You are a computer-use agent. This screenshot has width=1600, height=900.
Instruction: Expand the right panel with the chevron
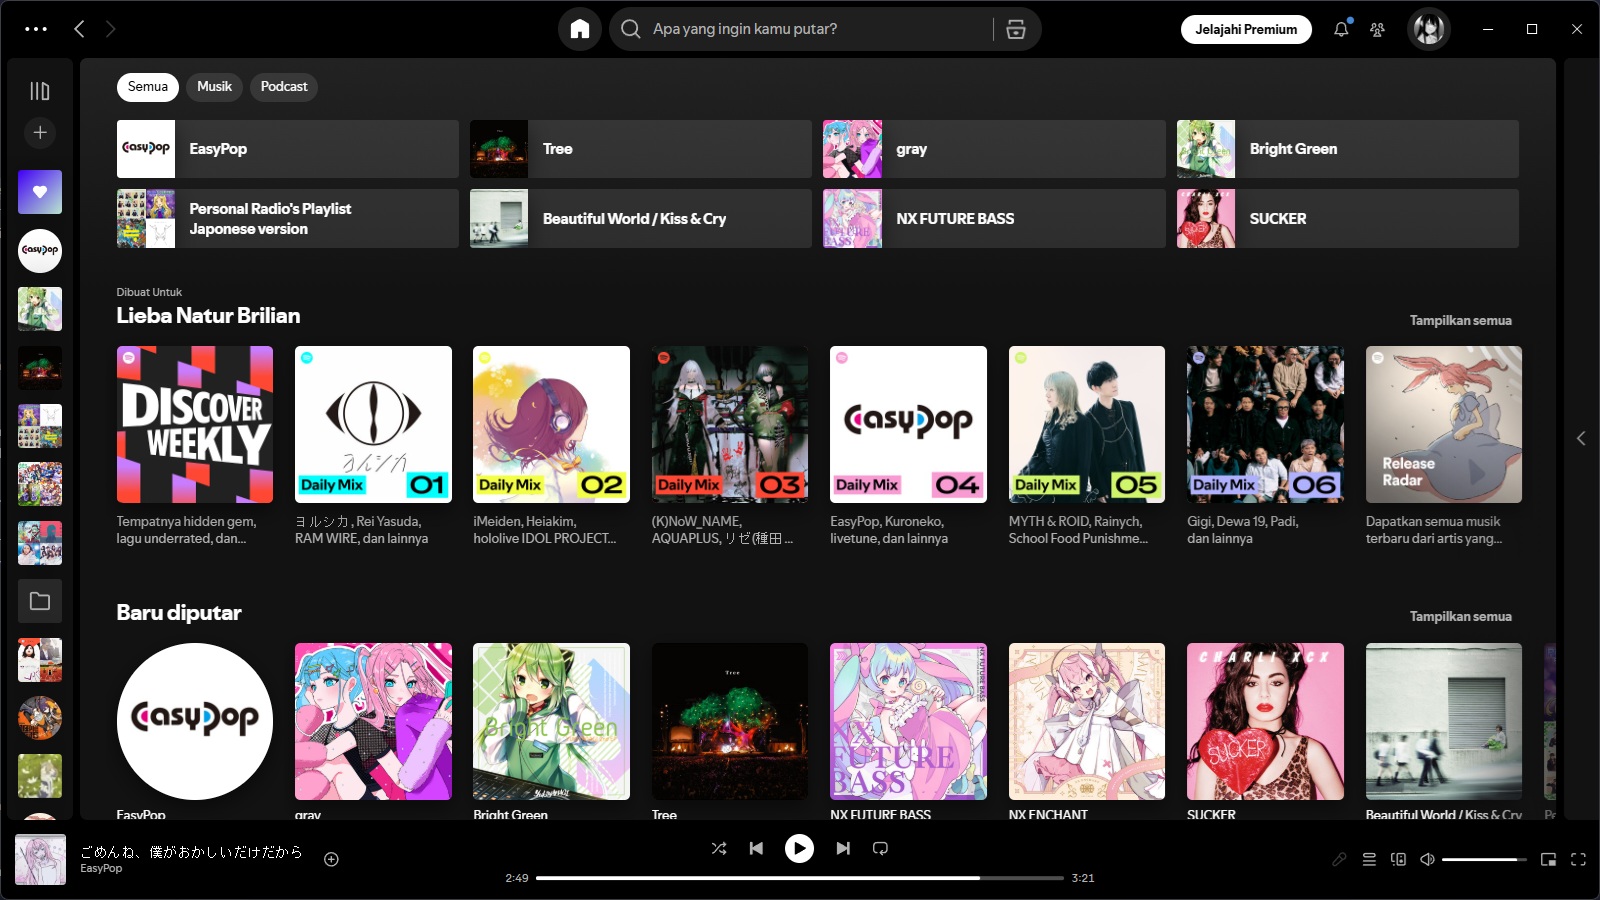click(x=1581, y=438)
